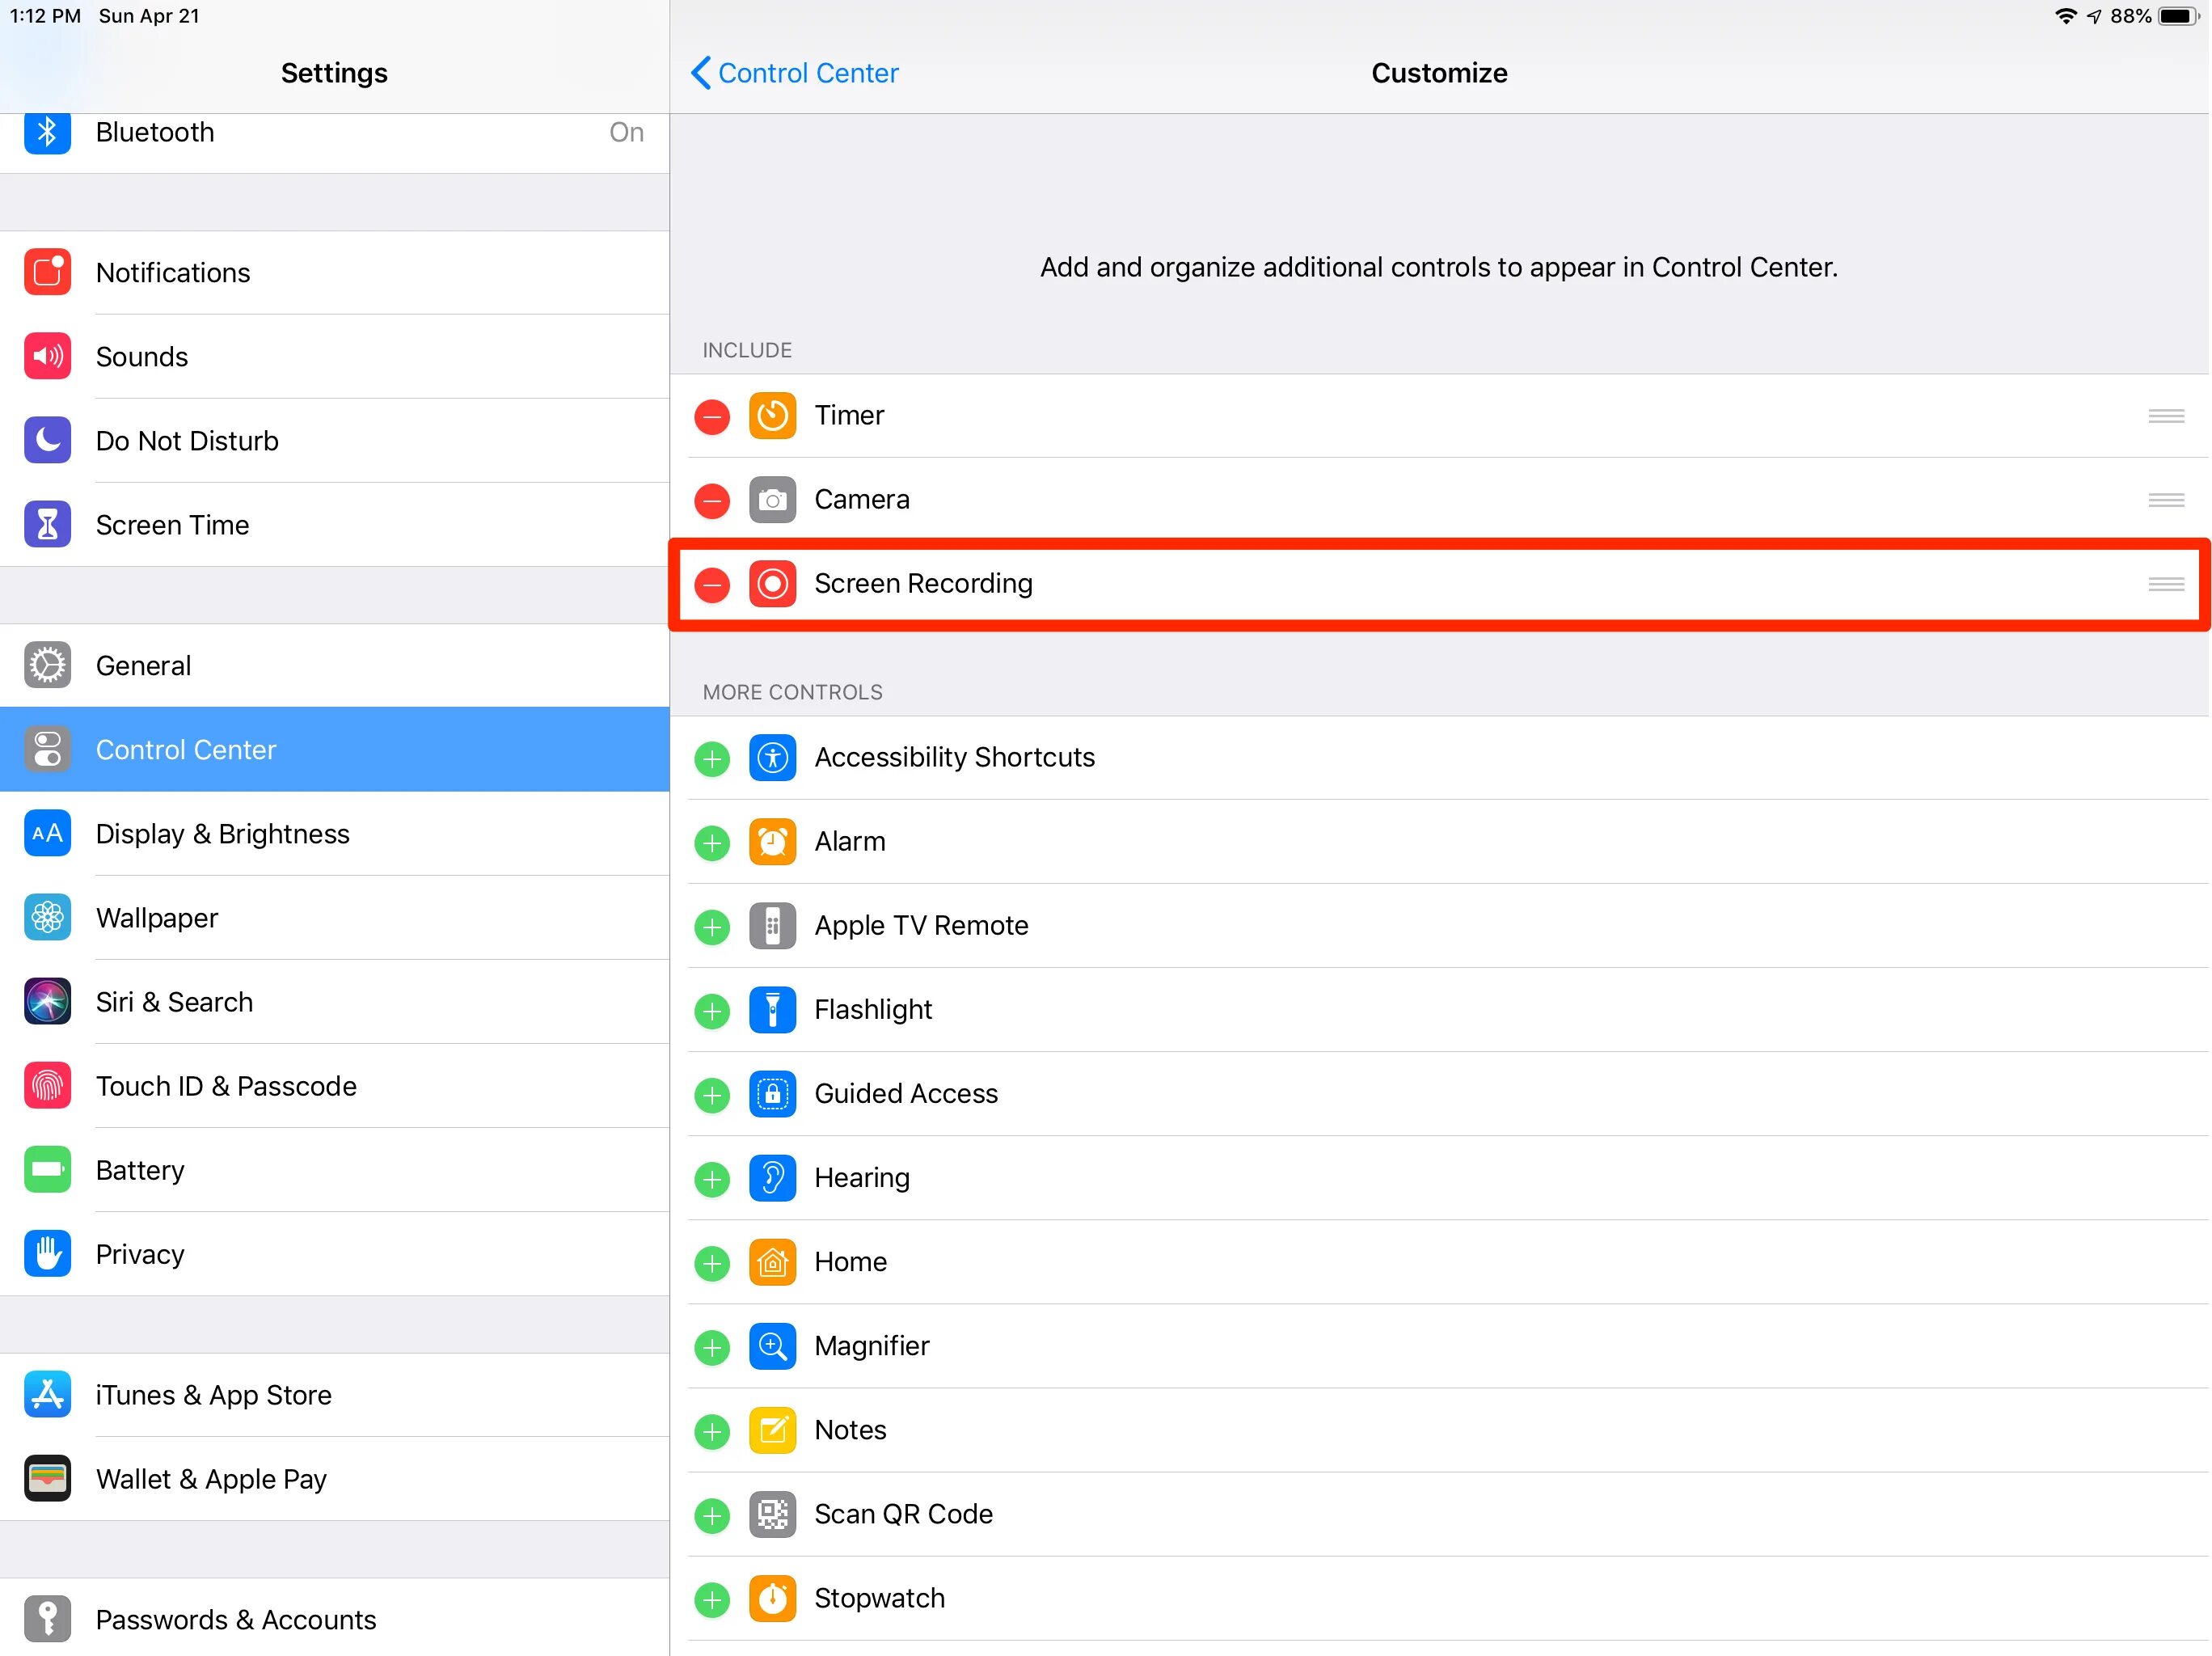
Task: Tap the Apple TV Remote icon
Action: click(772, 926)
